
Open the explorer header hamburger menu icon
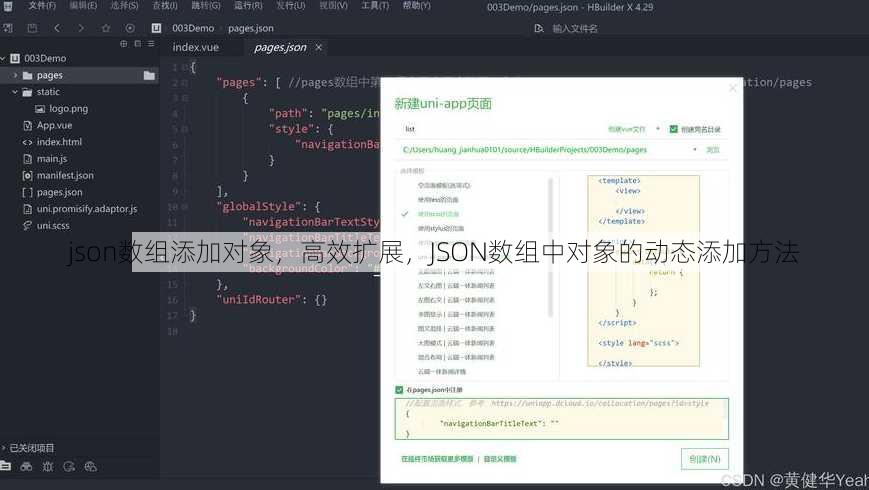coord(151,44)
